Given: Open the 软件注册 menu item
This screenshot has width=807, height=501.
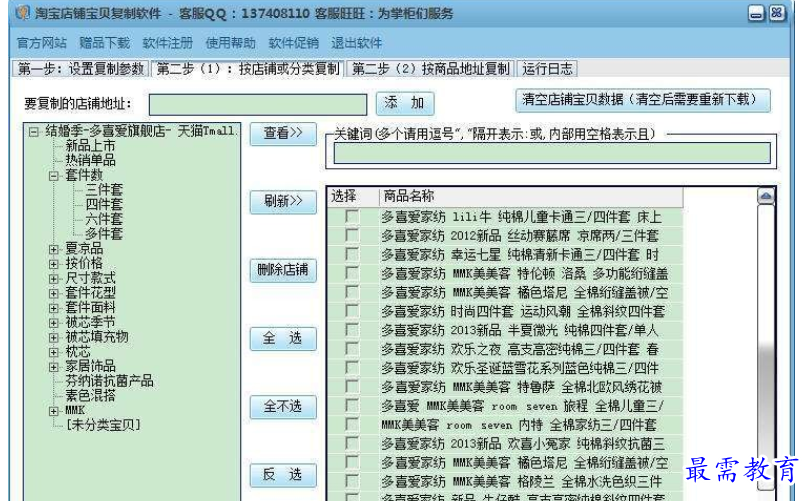Looking at the screenshot, I should pos(168,43).
